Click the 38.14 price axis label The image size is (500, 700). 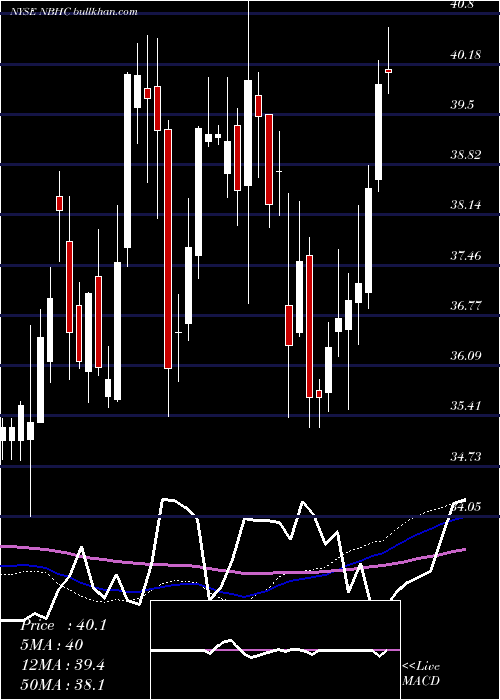point(466,205)
